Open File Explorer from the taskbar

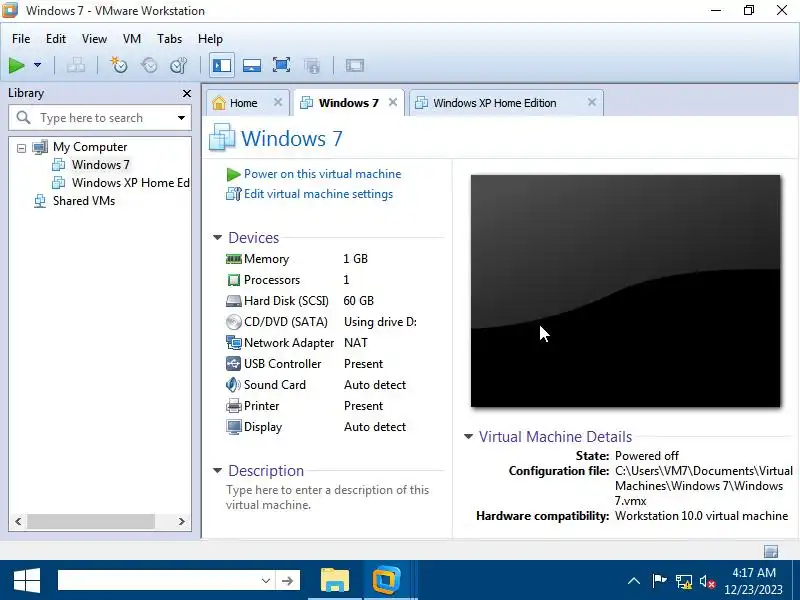point(335,581)
